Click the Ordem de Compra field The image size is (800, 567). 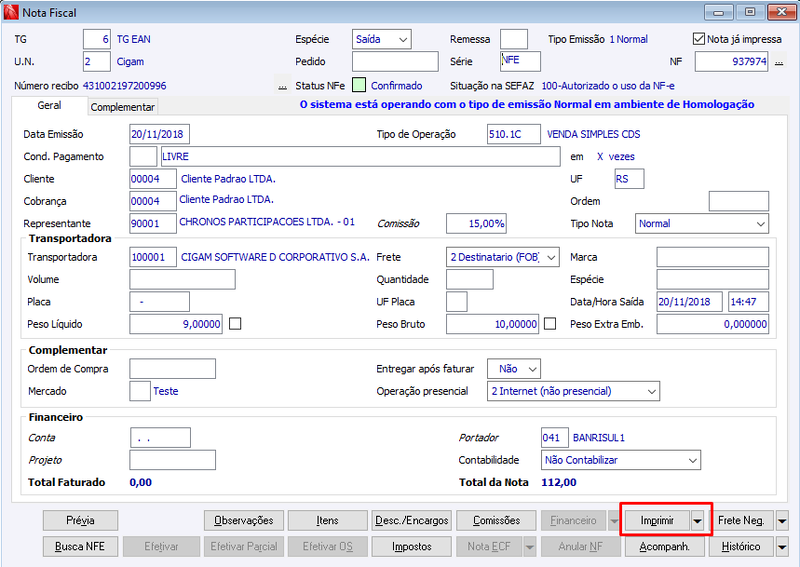172,369
